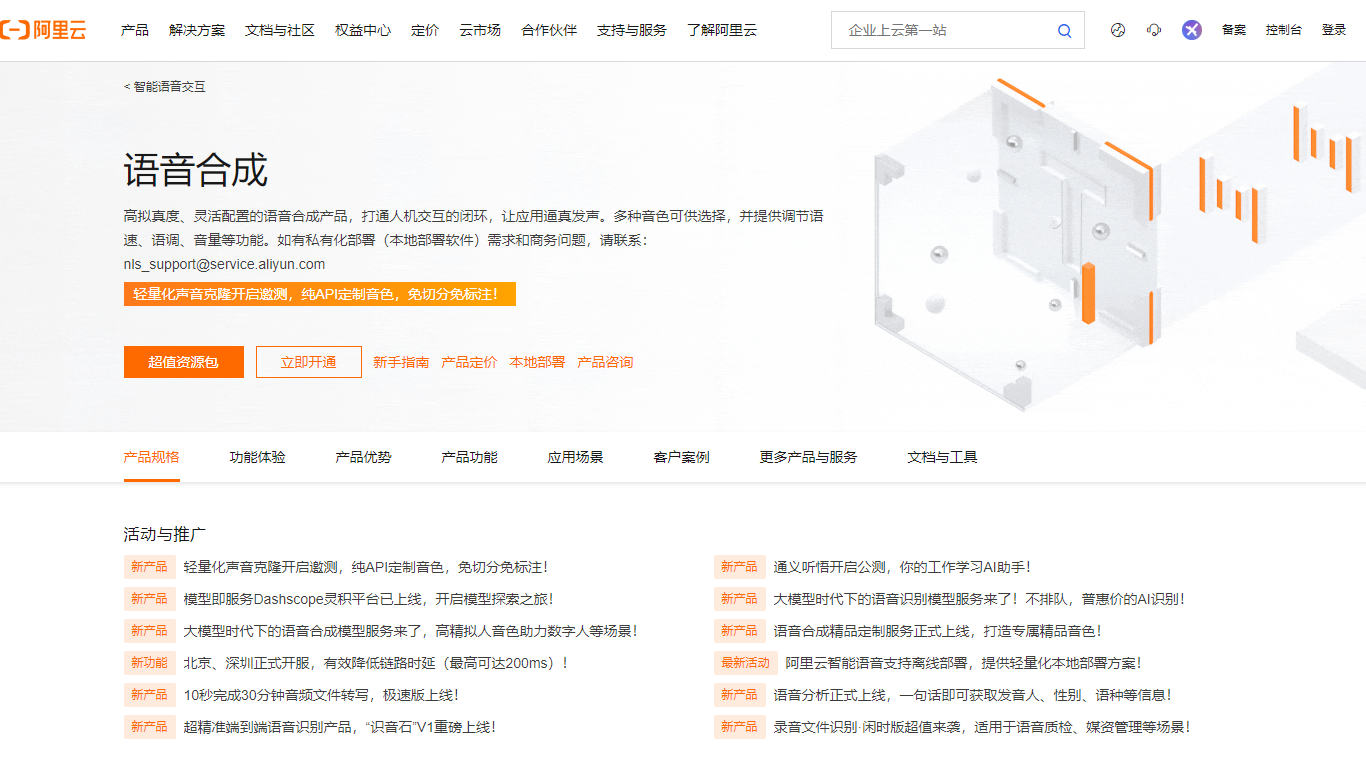Click the search magnifier icon

click(1065, 31)
